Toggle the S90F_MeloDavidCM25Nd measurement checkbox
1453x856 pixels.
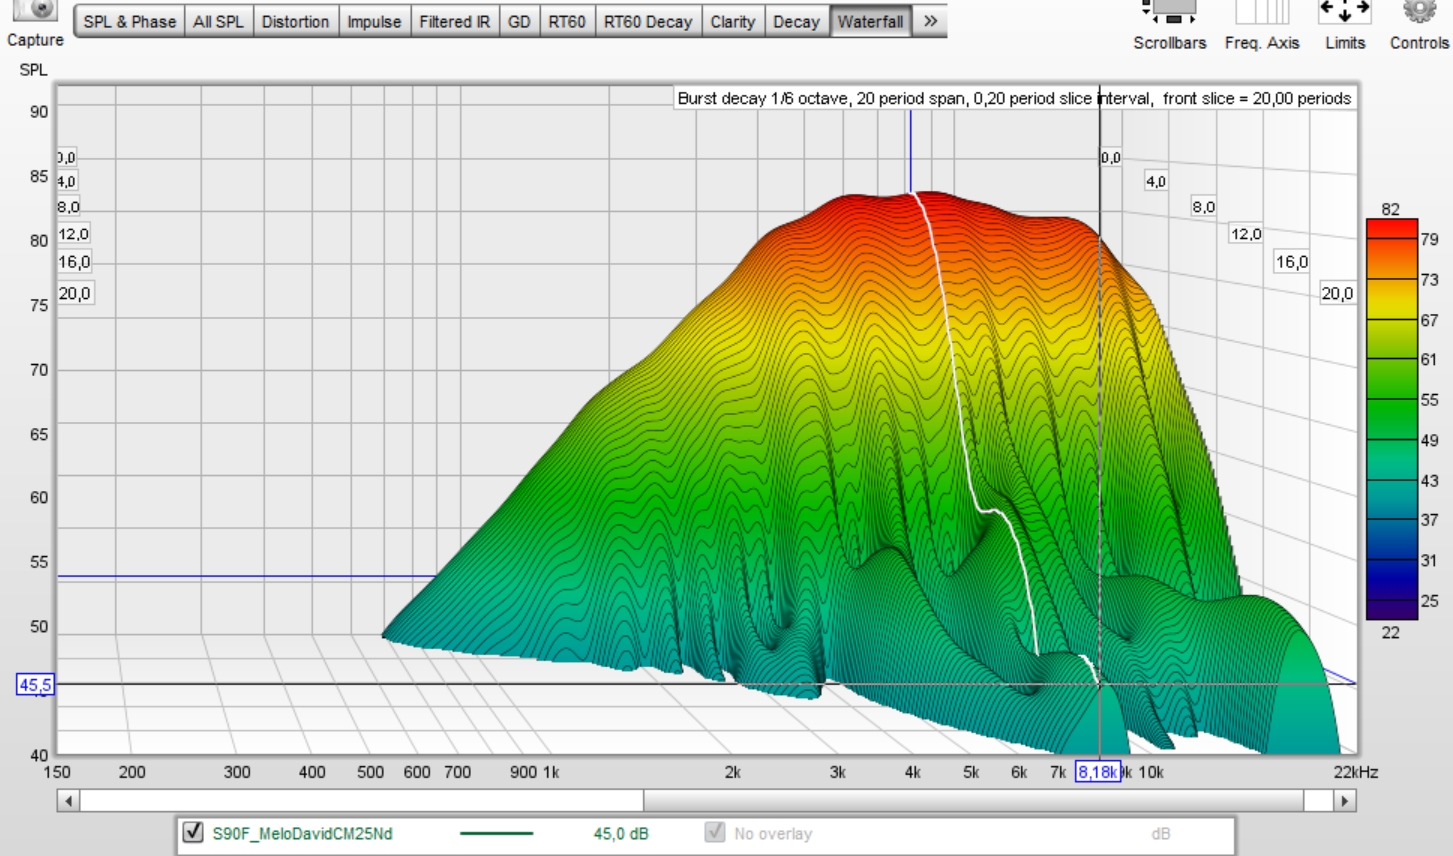193,832
